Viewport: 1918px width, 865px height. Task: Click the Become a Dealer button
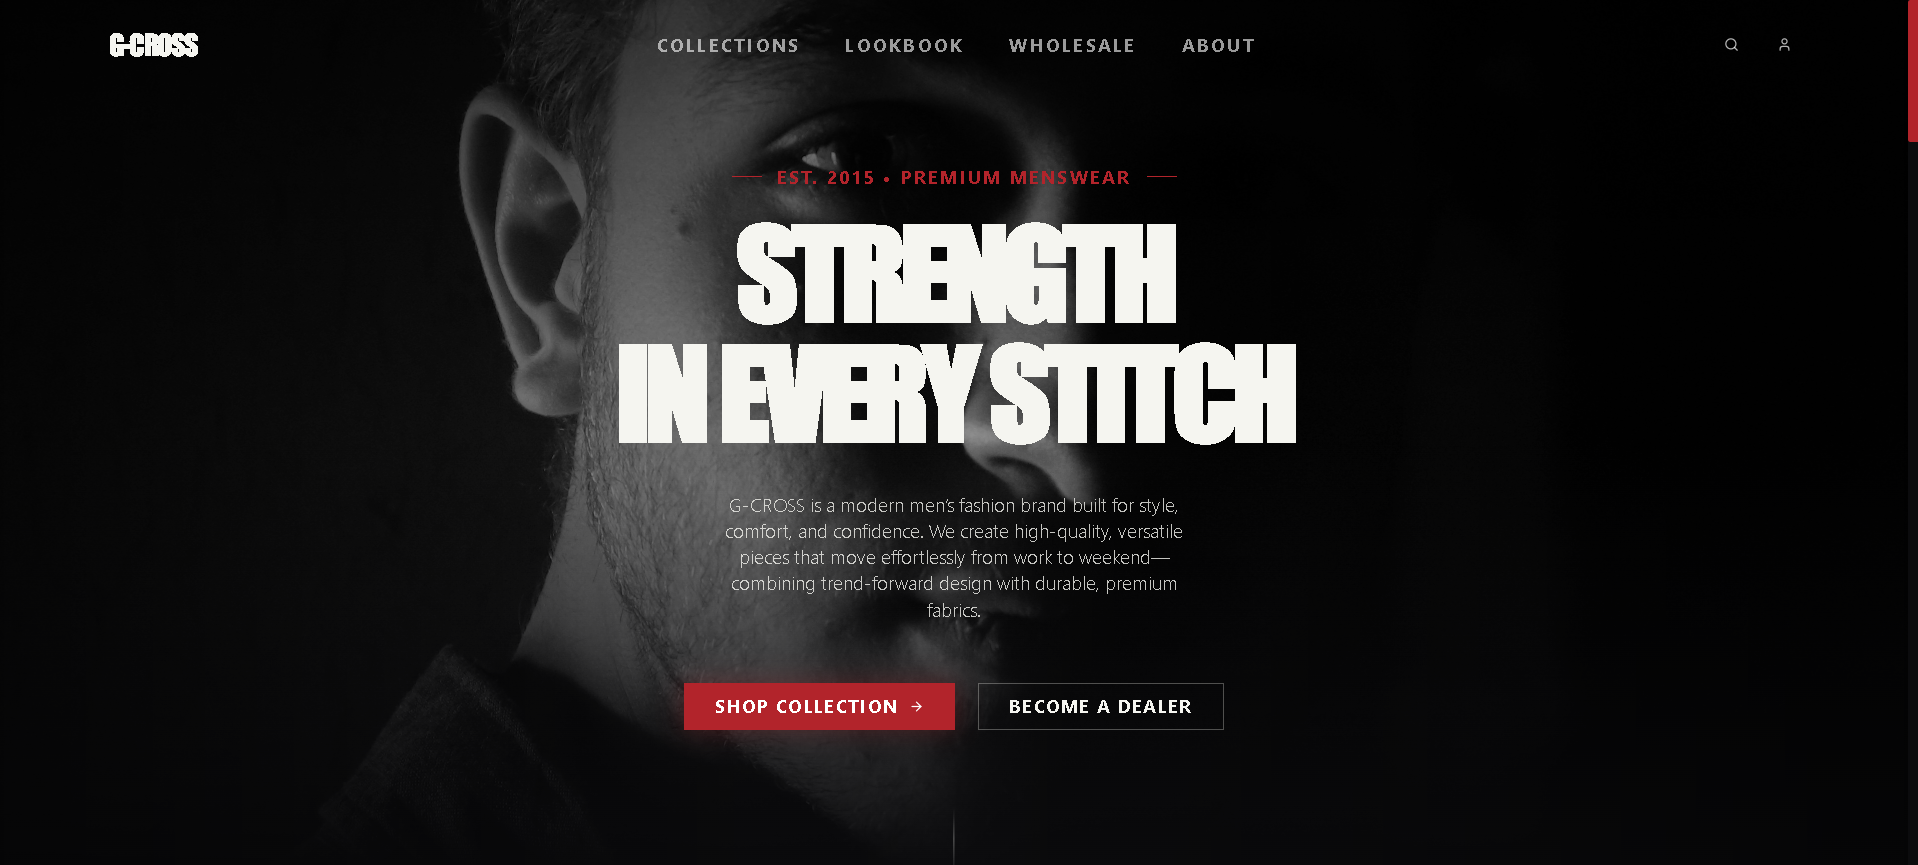point(1100,707)
